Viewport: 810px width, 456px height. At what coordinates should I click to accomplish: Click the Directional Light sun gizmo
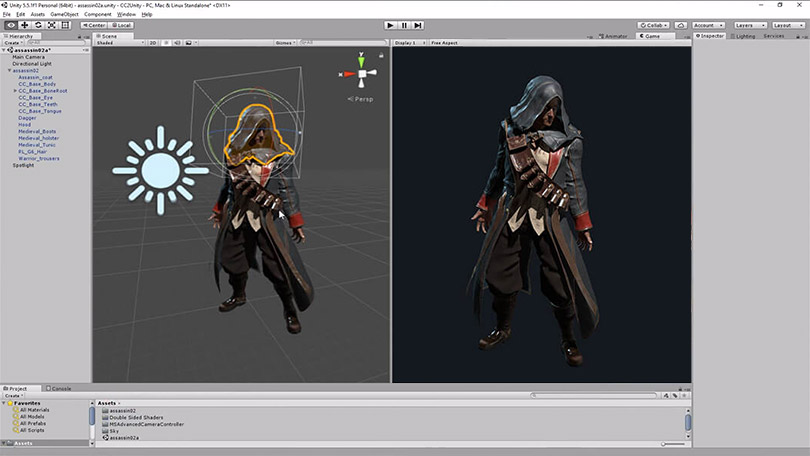point(161,170)
